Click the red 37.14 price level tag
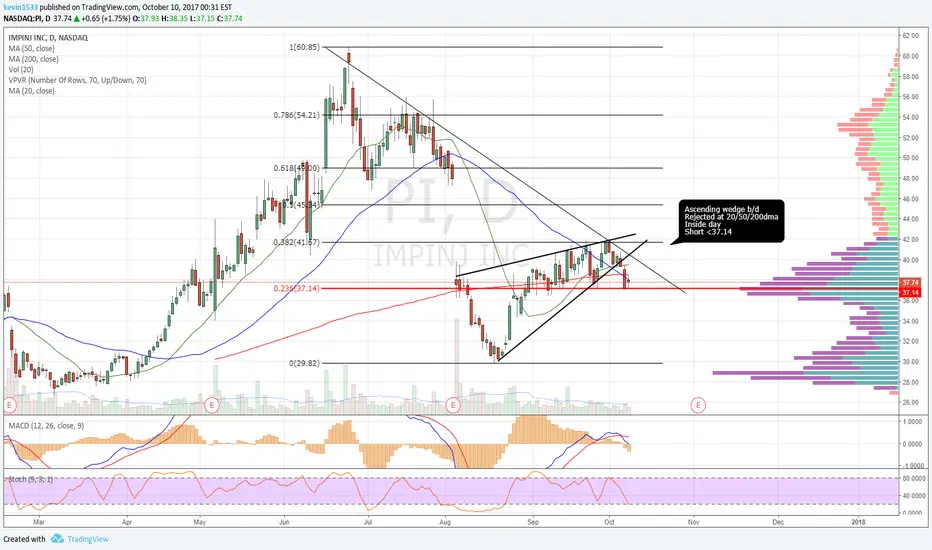Viewport: 932px width, 550px height. pos(910,293)
